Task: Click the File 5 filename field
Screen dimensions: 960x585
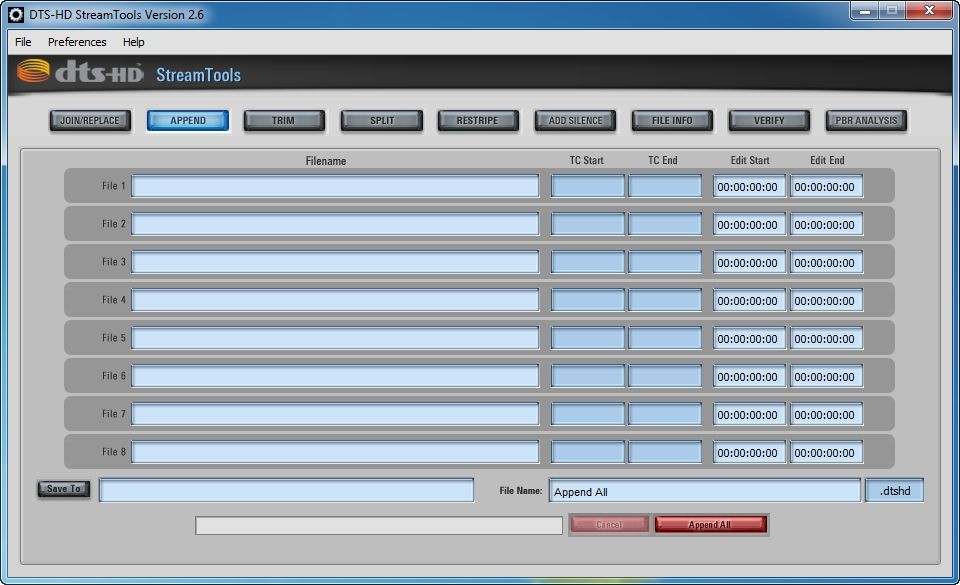Action: pos(336,338)
